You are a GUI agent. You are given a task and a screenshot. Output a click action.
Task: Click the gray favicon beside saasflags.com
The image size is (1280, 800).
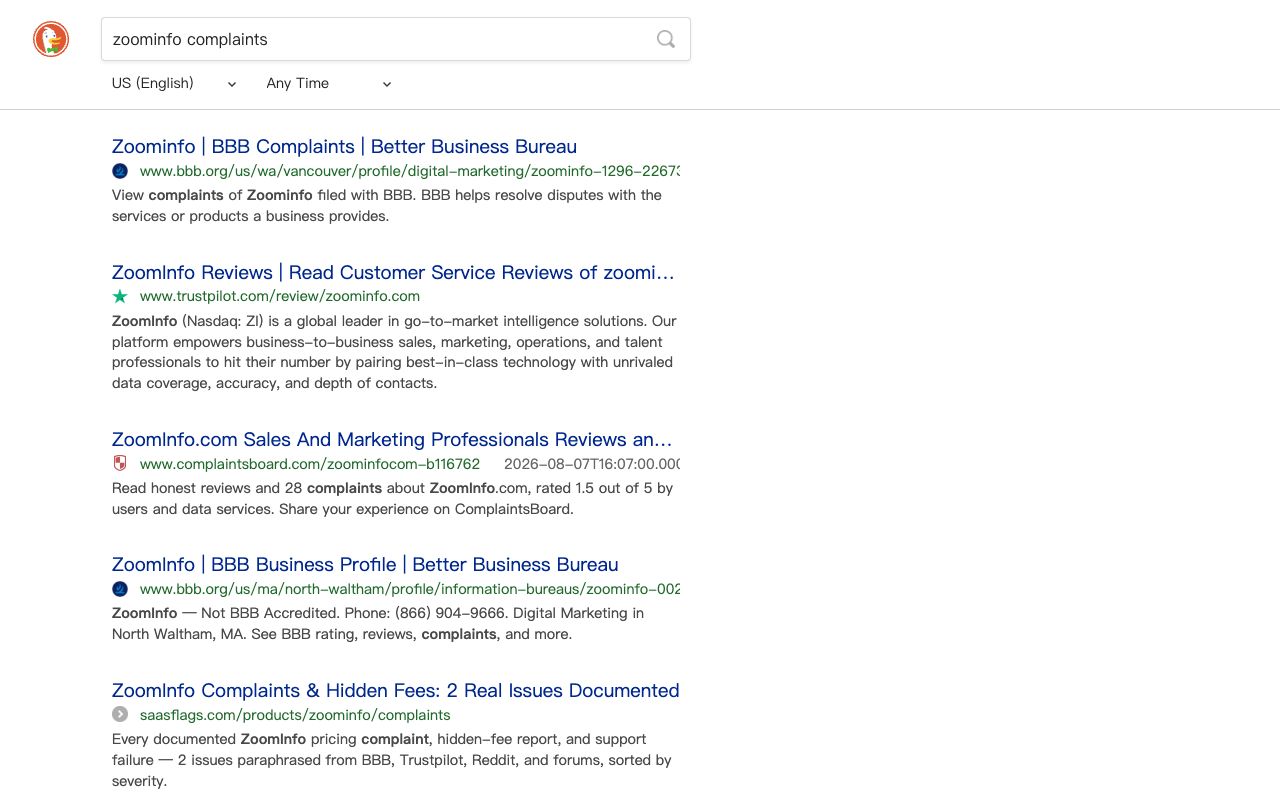(120, 714)
